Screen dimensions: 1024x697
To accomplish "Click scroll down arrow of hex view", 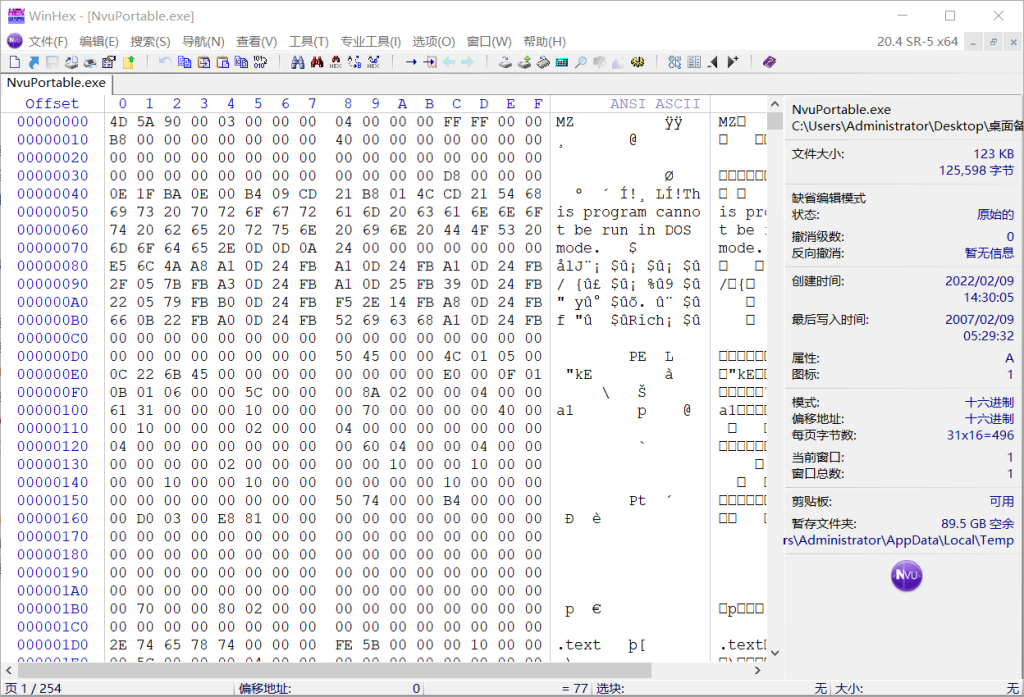I will pyautogui.click(x=775, y=652).
